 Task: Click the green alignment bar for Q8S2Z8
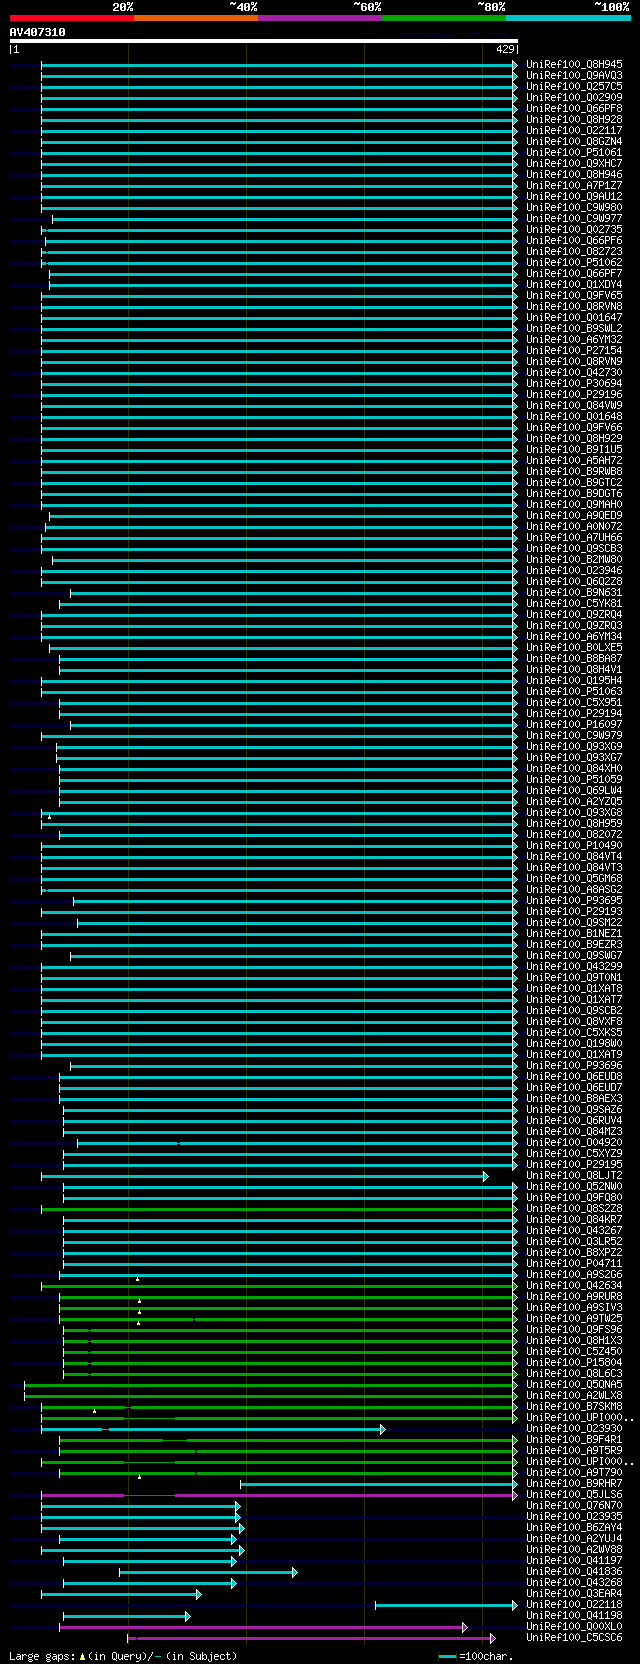click(277, 1209)
